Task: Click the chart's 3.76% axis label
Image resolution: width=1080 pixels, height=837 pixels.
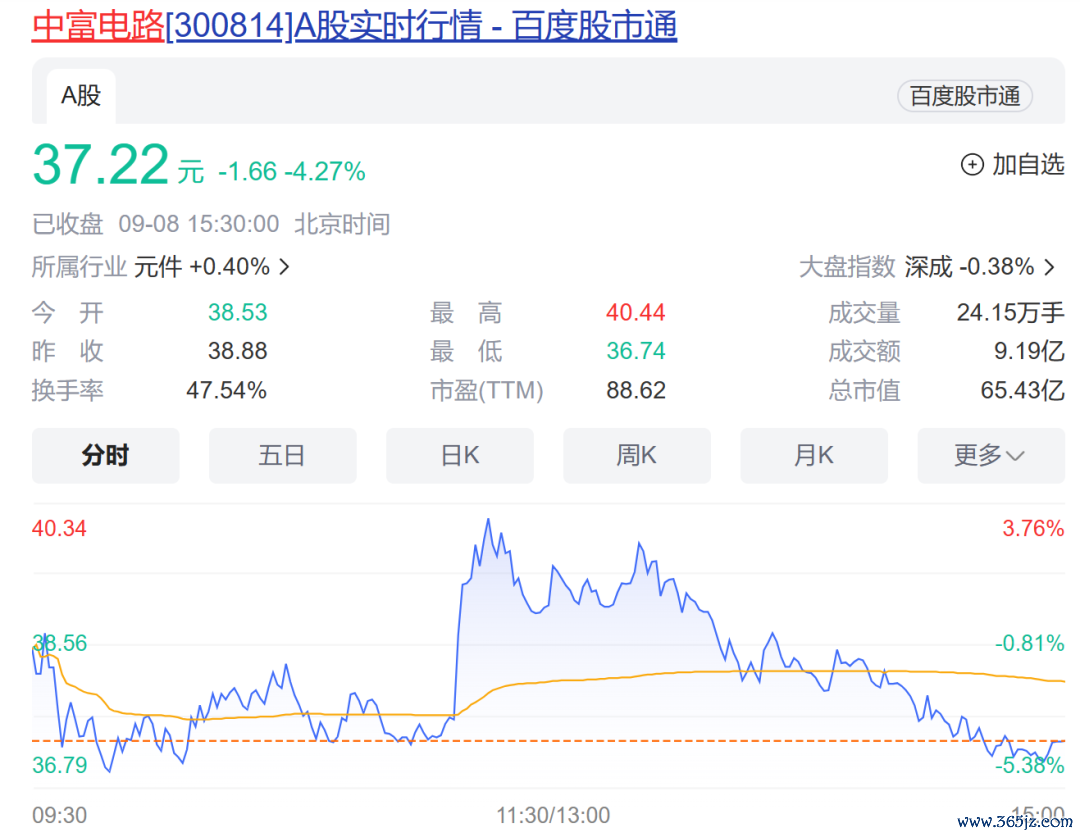Action: (x=1033, y=528)
